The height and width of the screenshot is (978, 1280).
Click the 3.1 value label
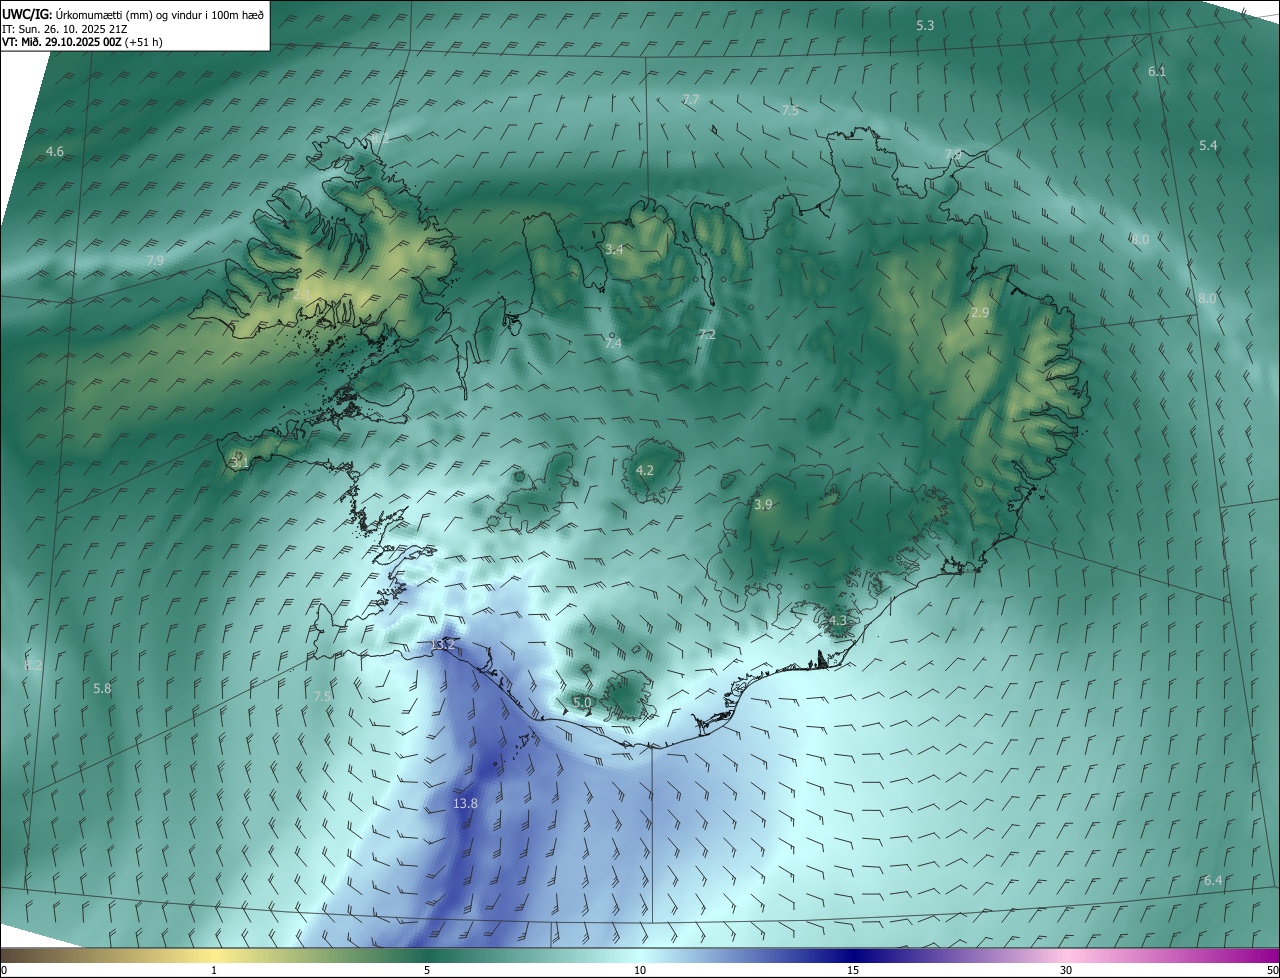point(240,463)
